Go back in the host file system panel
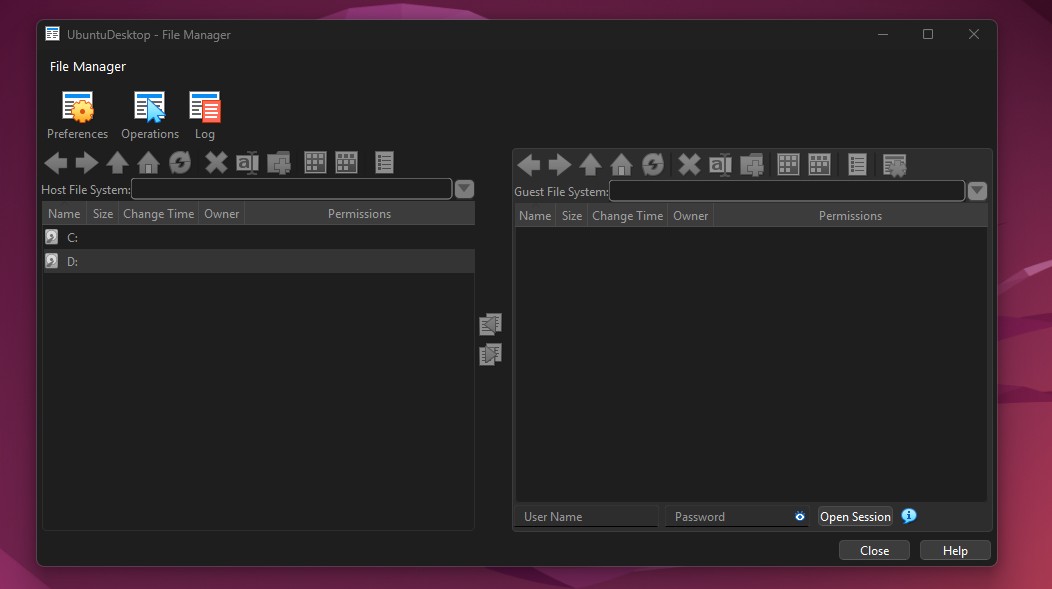 pos(56,162)
